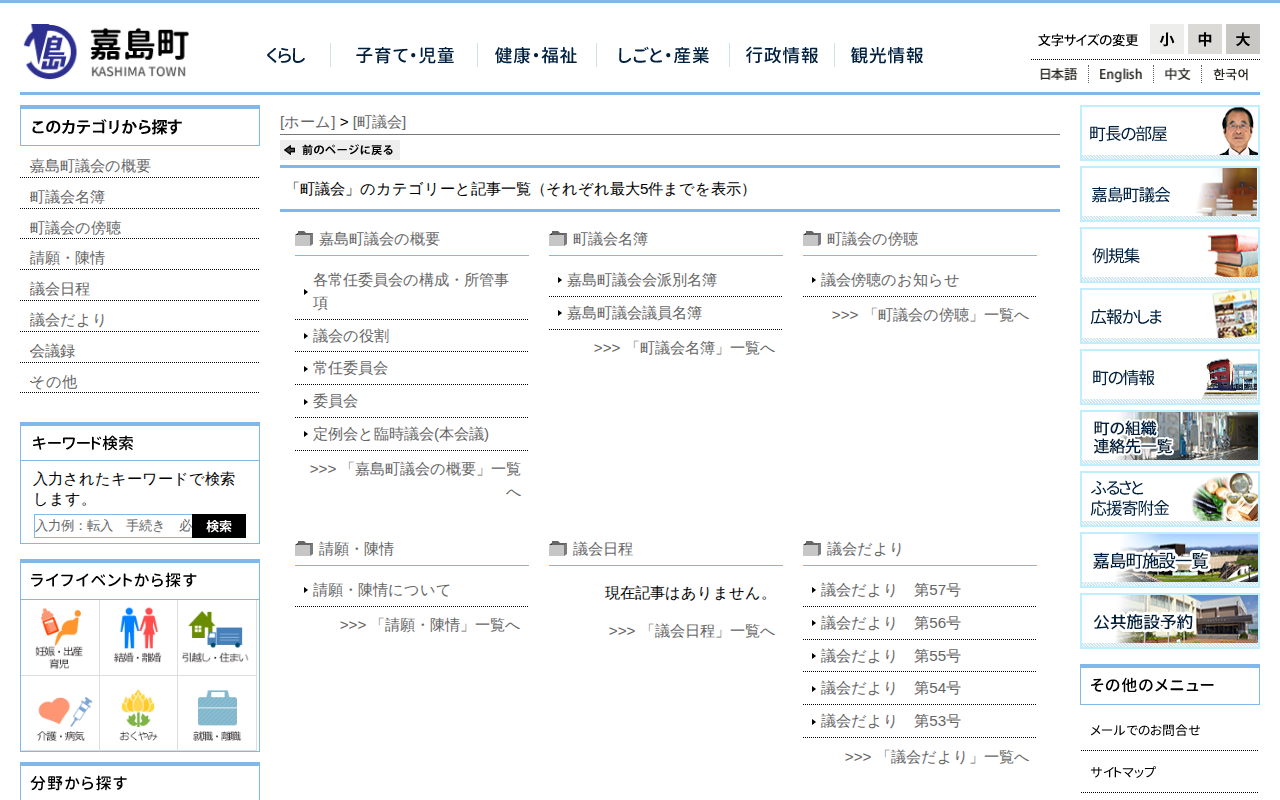This screenshot has height=800, width=1280.
Task: Set text size to 小
Action: (1167, 39)
